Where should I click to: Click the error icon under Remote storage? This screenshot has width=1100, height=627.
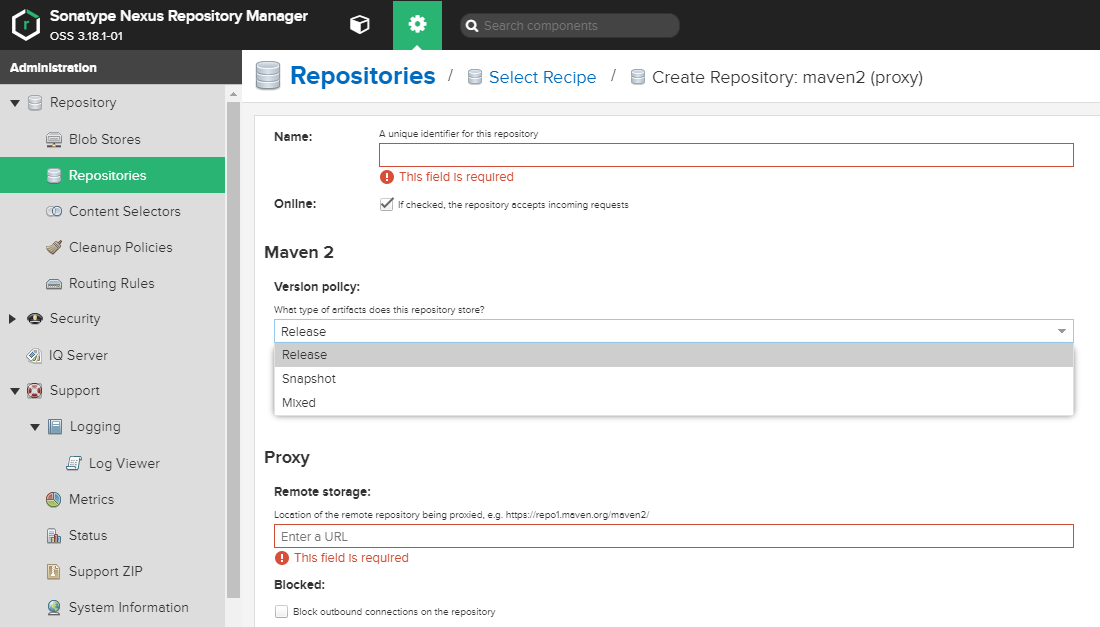coord(281,558)
